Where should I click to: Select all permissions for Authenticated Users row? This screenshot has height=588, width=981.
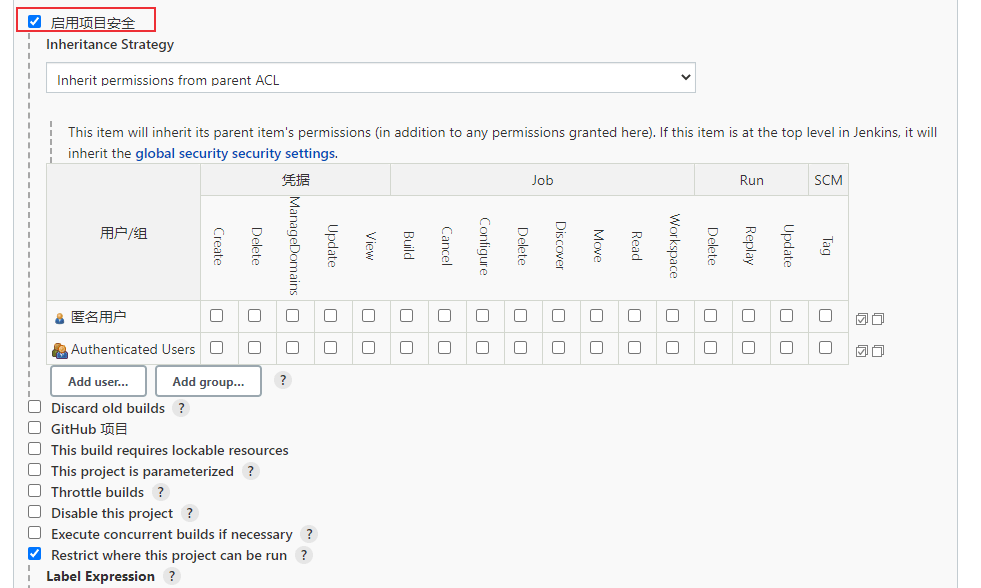[x=862, y=351]
